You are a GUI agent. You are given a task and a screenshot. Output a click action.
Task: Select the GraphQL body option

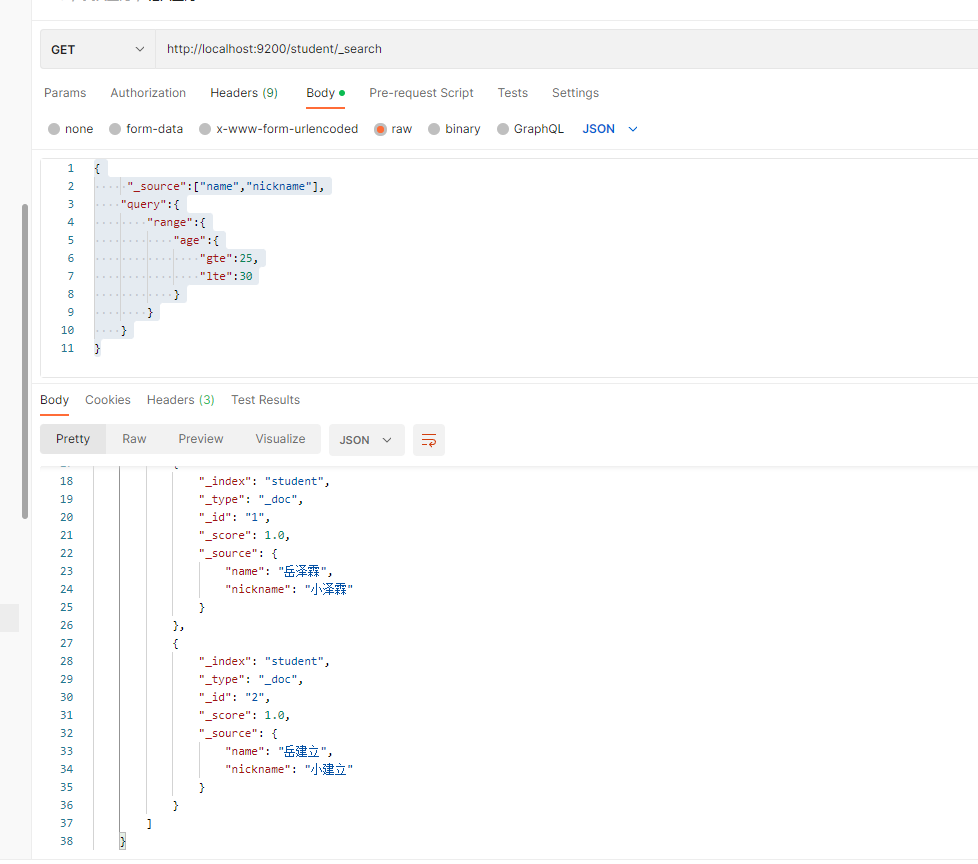pyautogui.click(x=503, y=129)
